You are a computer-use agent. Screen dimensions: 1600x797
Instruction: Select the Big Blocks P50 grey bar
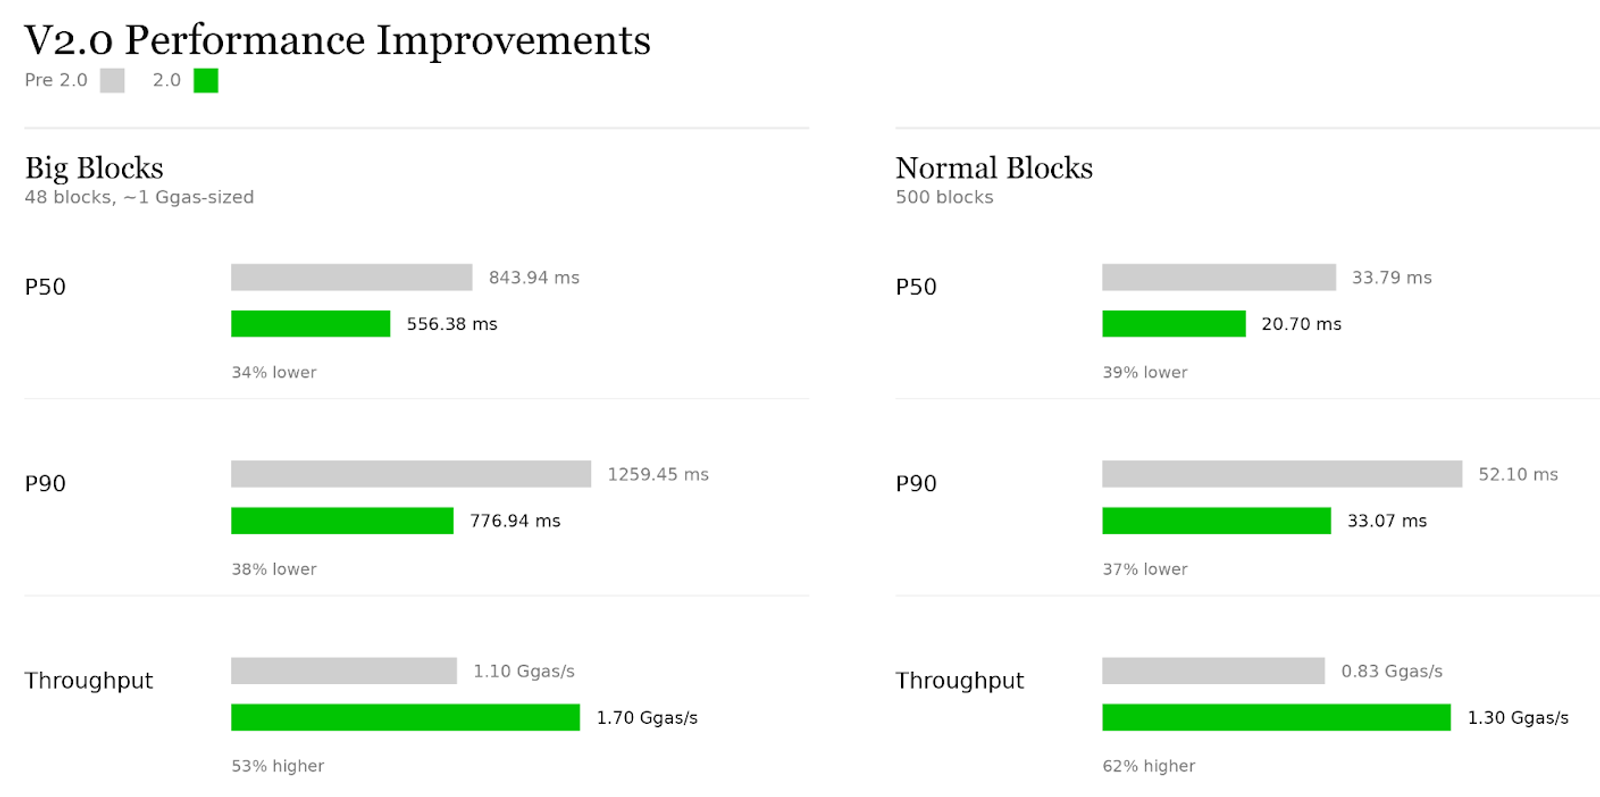351,277
